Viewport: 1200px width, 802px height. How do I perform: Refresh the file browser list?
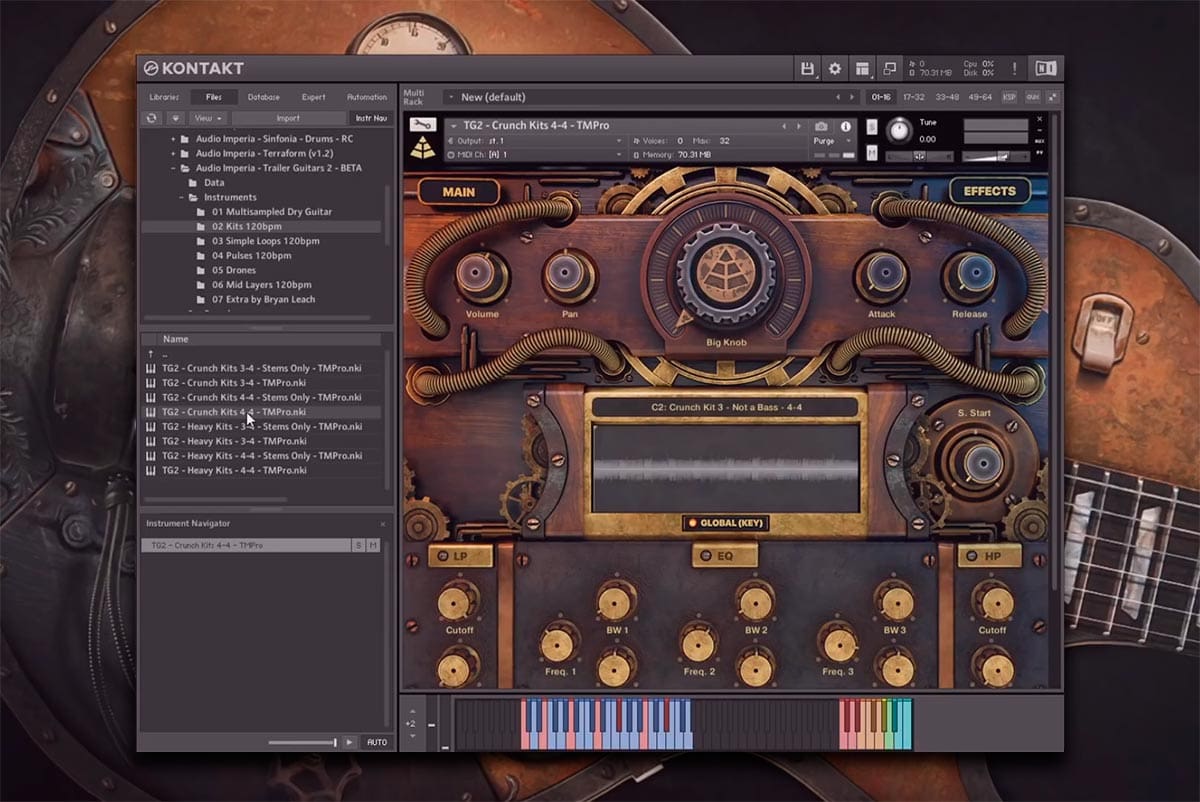153,118
